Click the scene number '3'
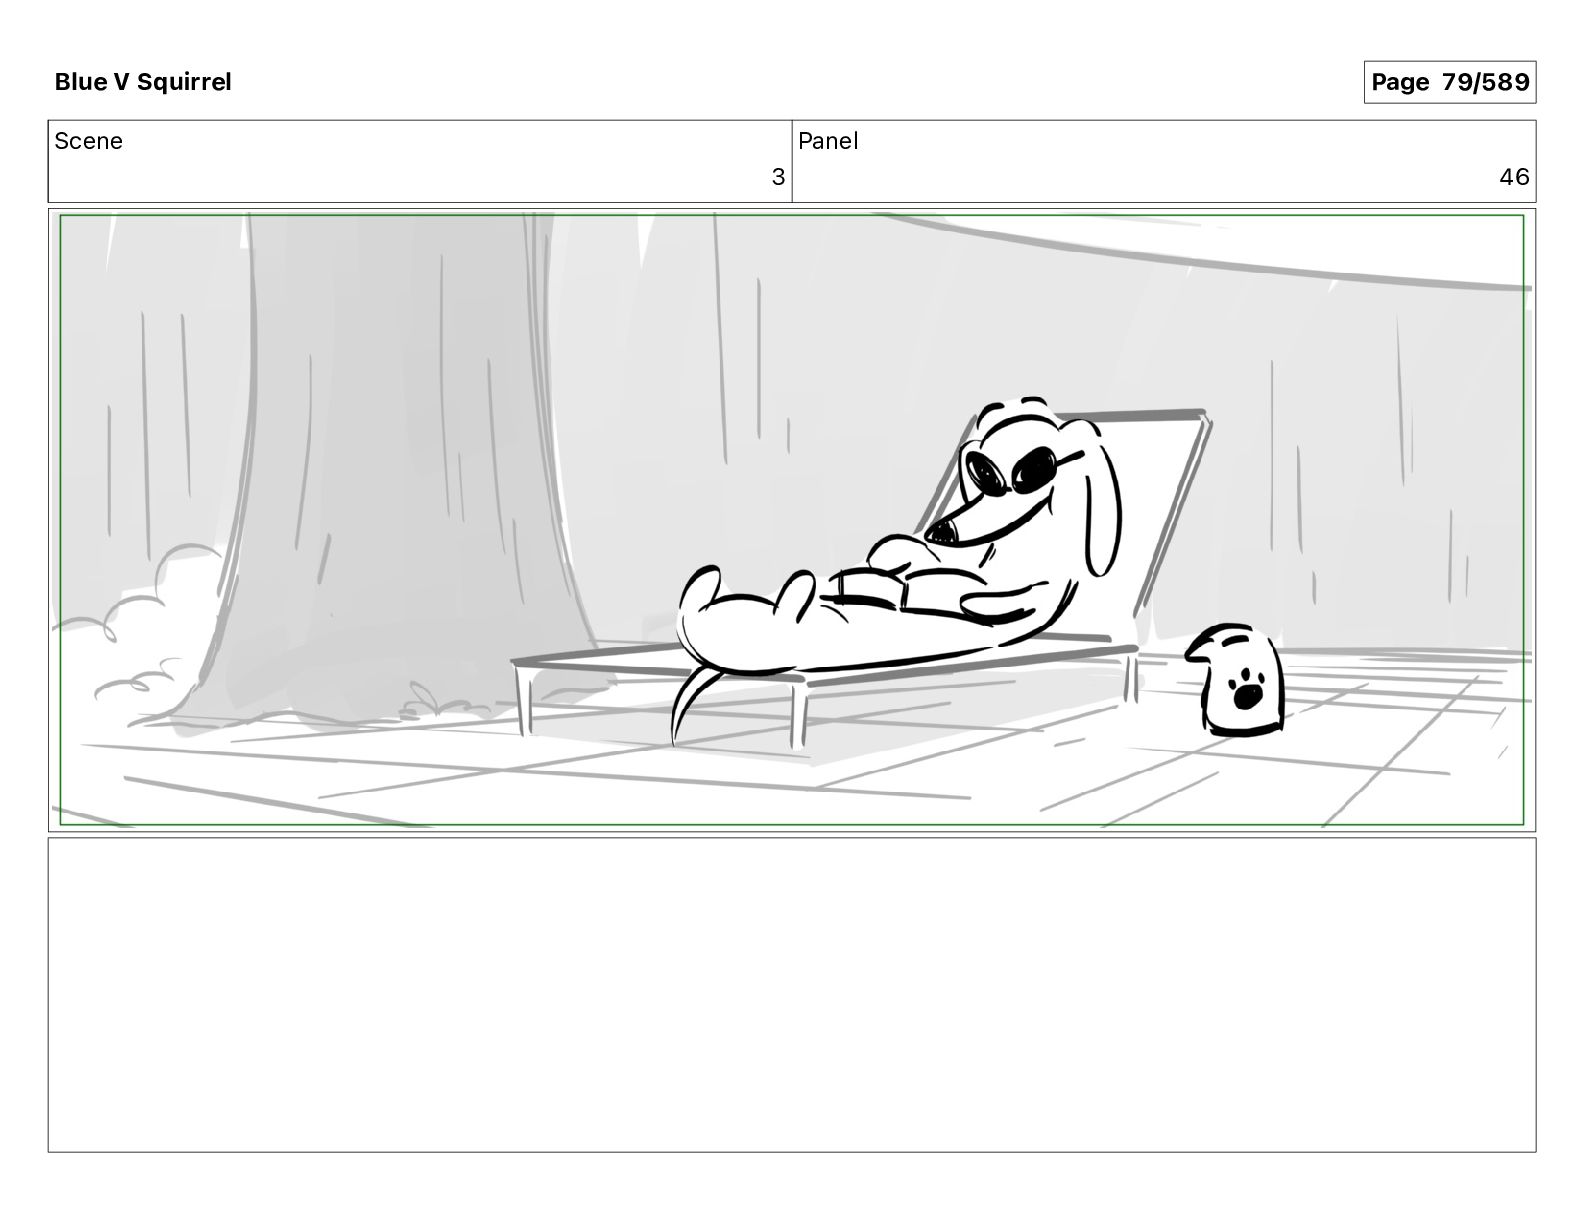Screen dimensions: 1584x1224 [x=778, y=177]
